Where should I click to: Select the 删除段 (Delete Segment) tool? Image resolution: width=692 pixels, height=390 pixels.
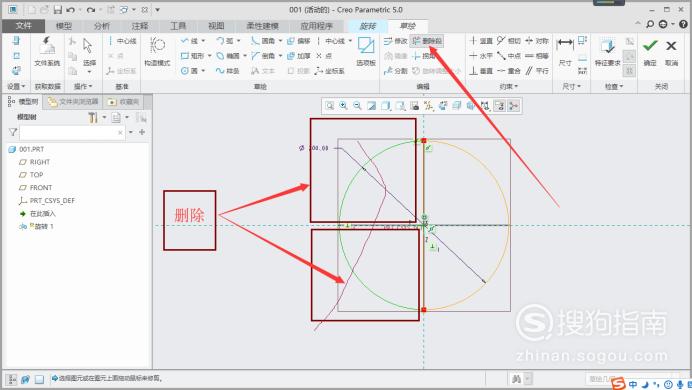coord(427,41)
